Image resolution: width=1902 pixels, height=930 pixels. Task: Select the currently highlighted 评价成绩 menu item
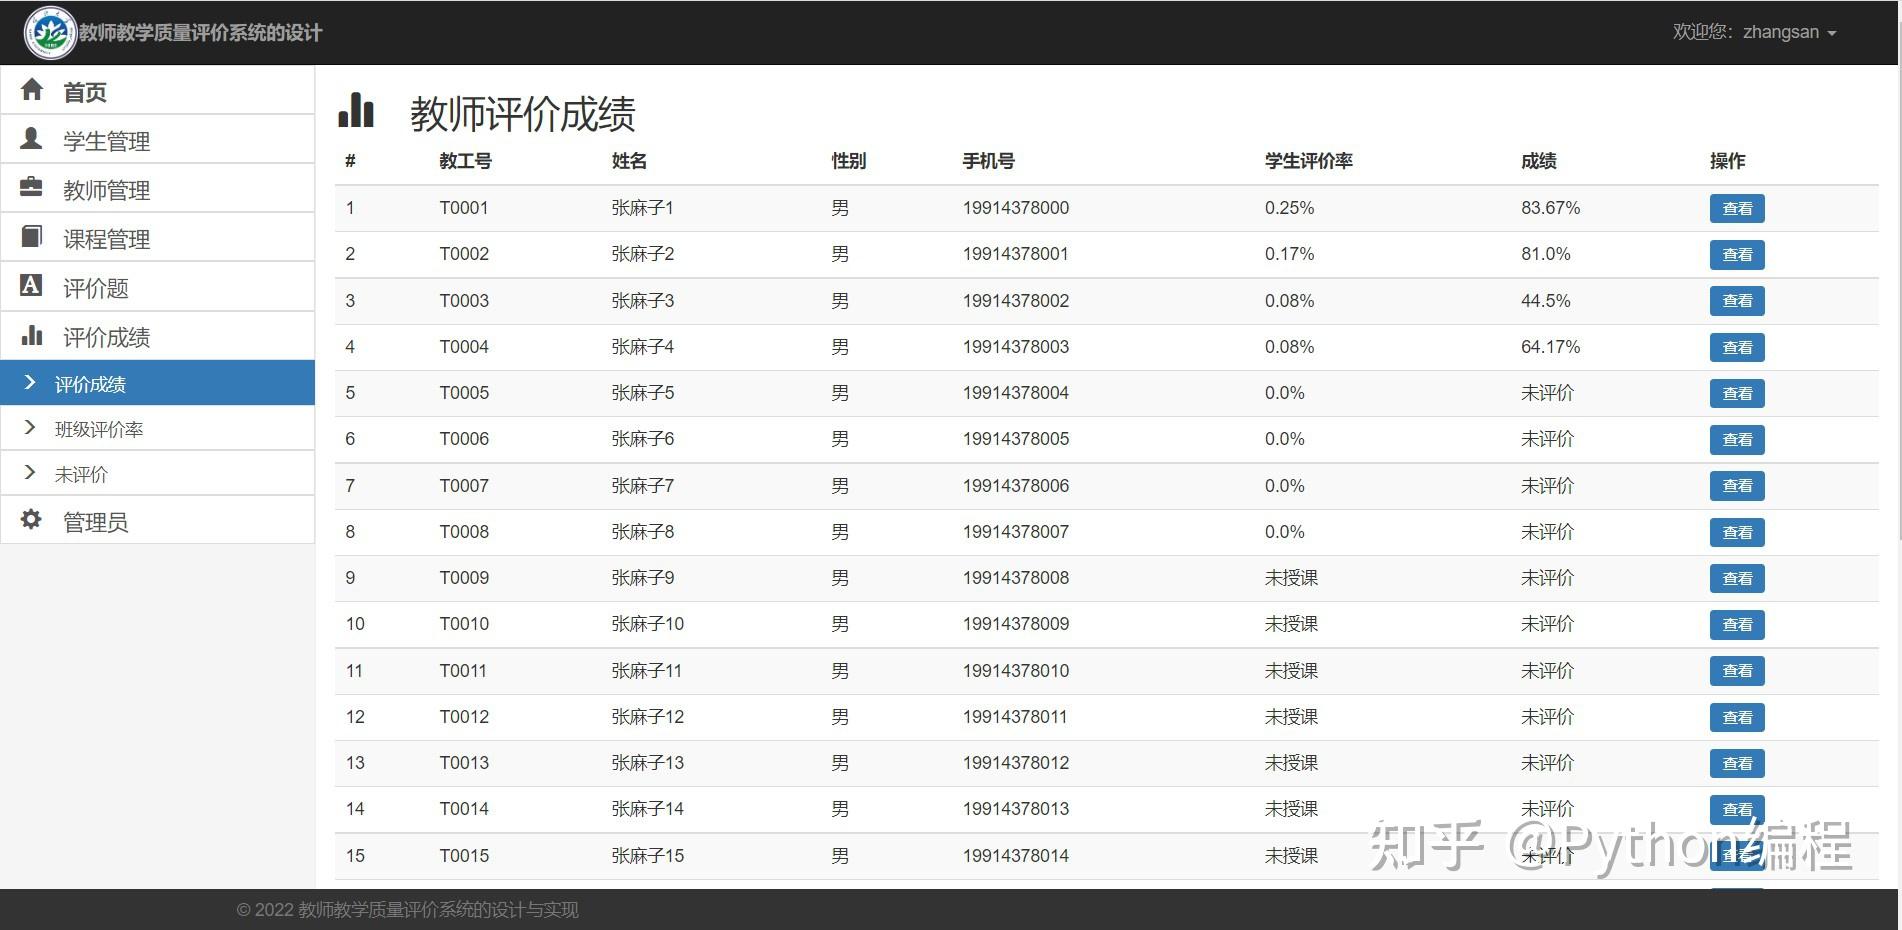click(90, 383)
